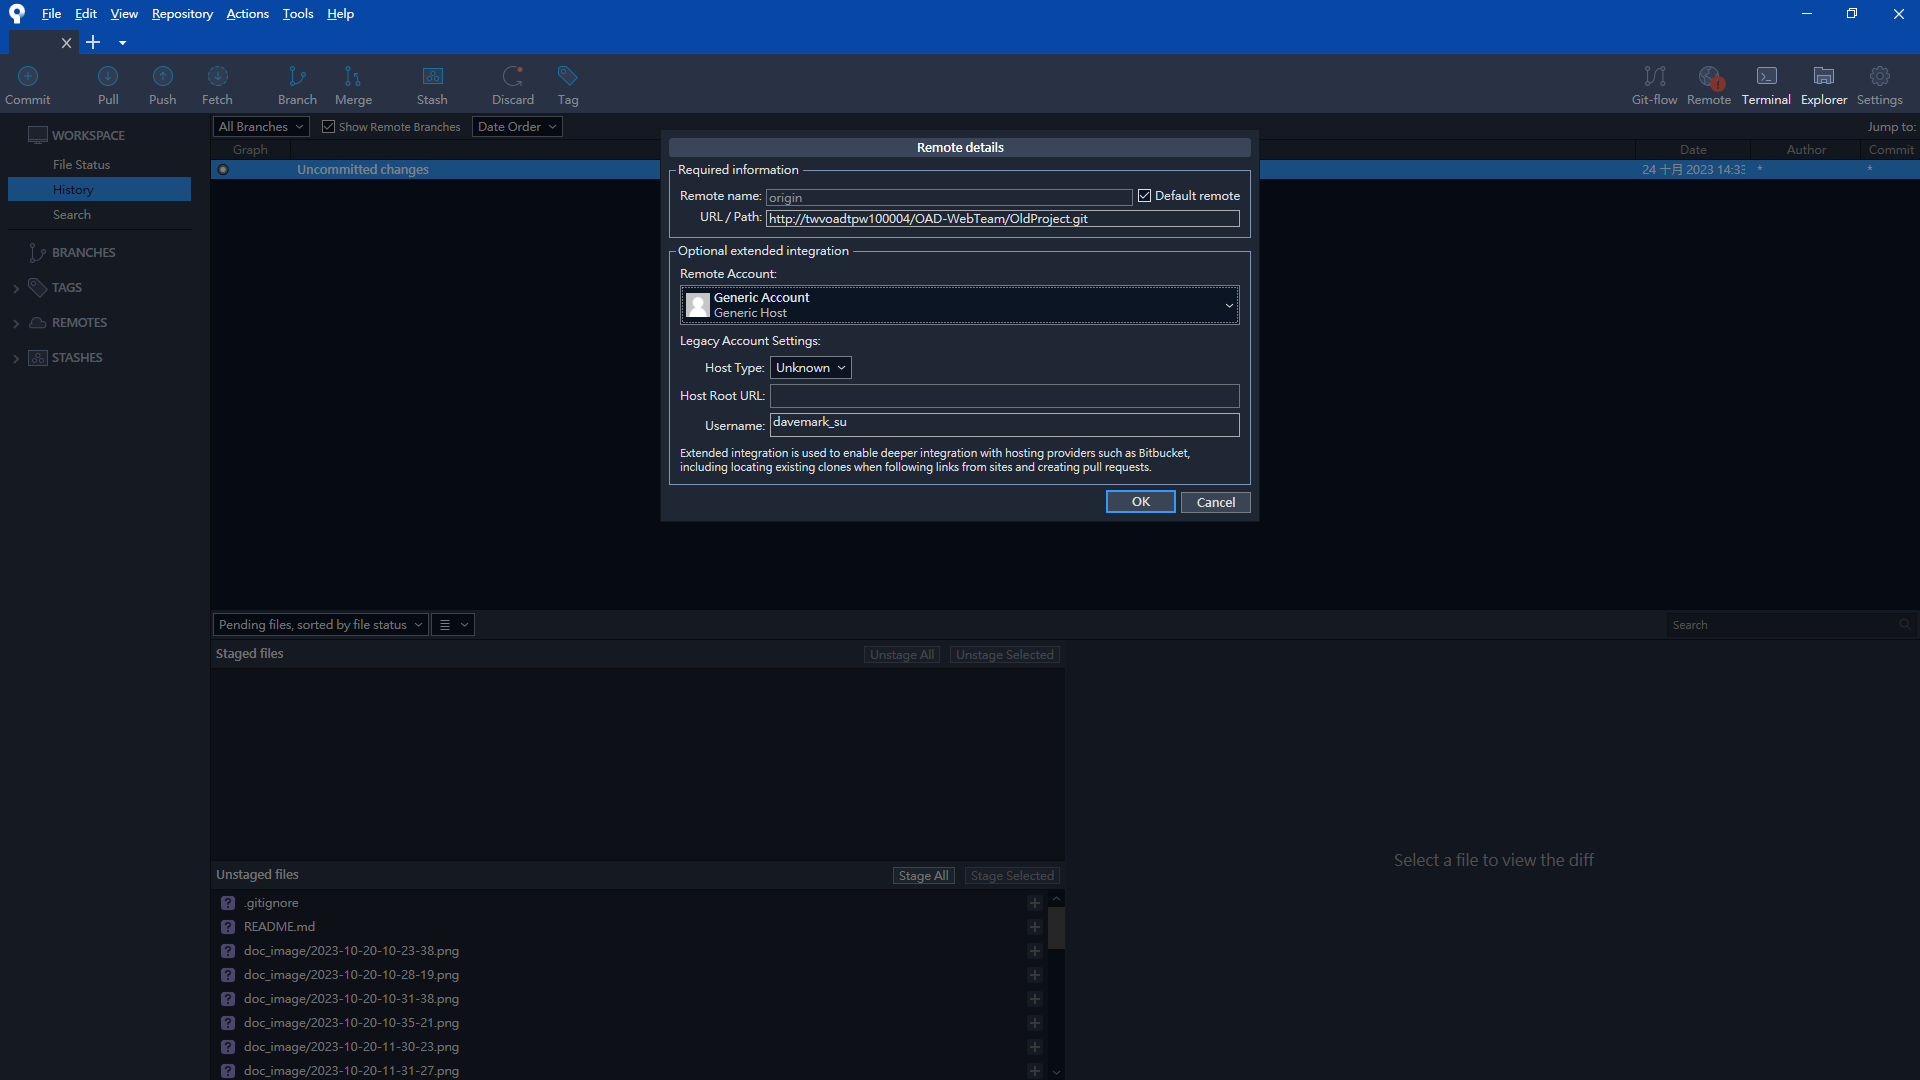Click the Stage All button

(923, 876)
